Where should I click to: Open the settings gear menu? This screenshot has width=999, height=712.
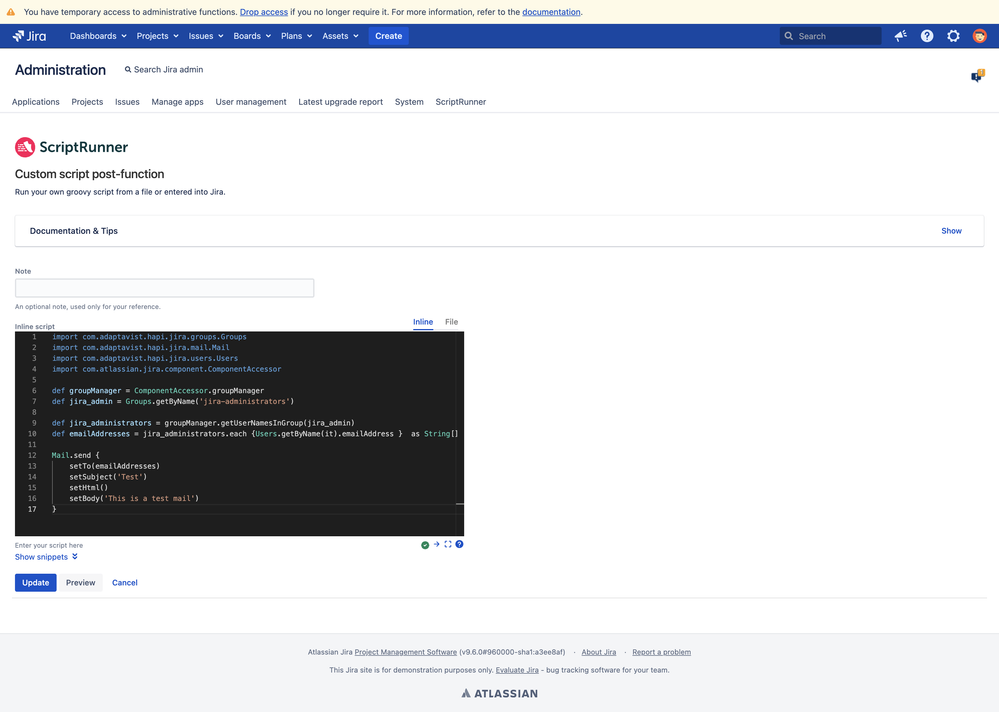953,36
